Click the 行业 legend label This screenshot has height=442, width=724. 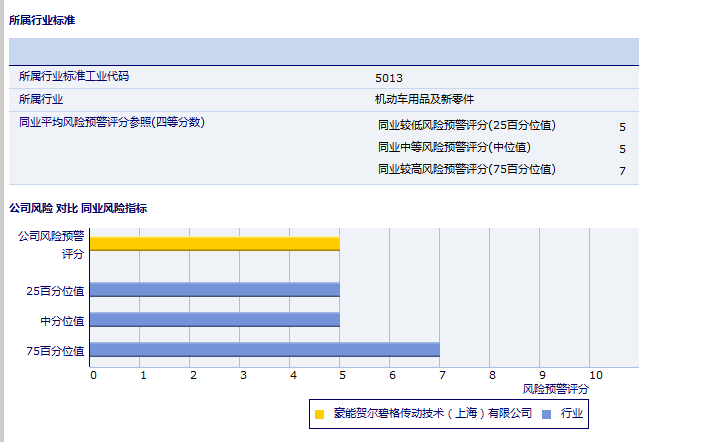click(x=572, y=413)
